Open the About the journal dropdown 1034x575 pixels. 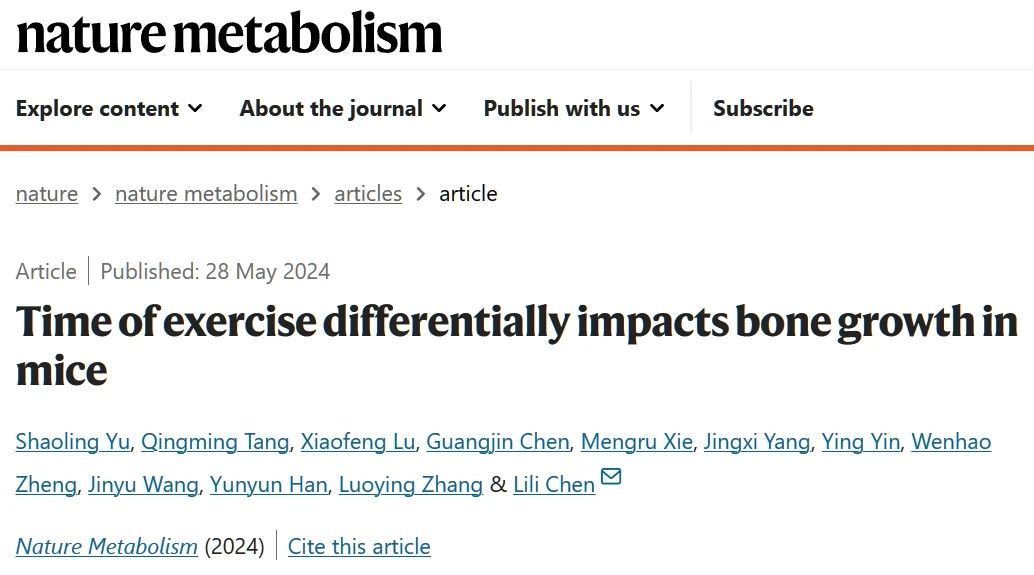coord(343,108)
